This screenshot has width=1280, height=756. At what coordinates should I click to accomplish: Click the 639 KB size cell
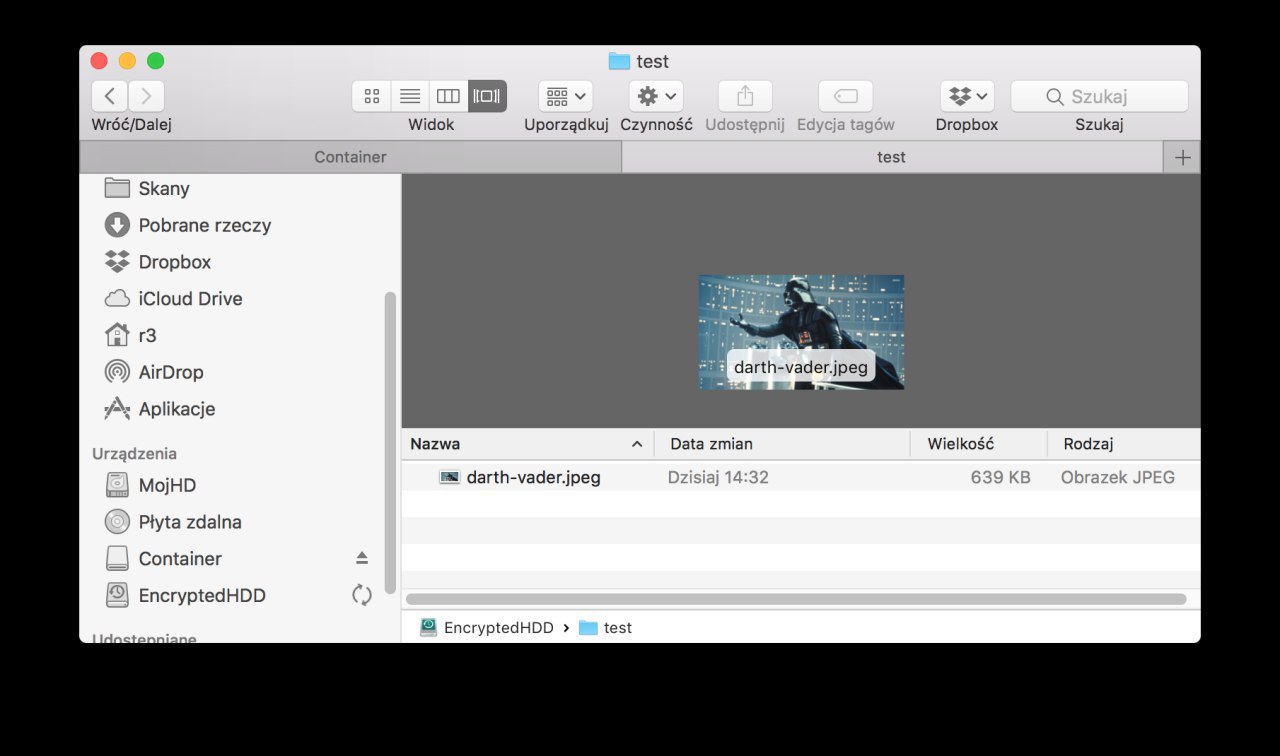click(x=1000, y=477)
